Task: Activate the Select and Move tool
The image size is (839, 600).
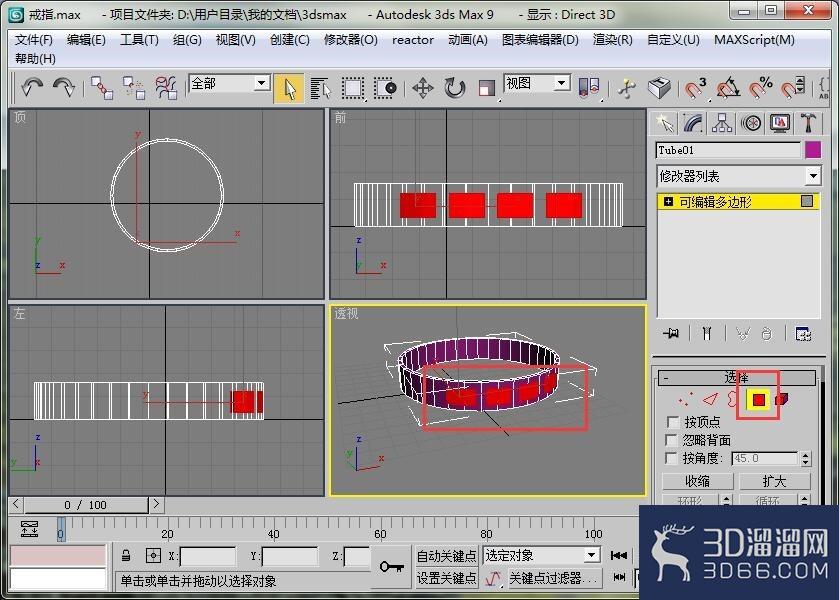Action: click(x=423, y=88)
